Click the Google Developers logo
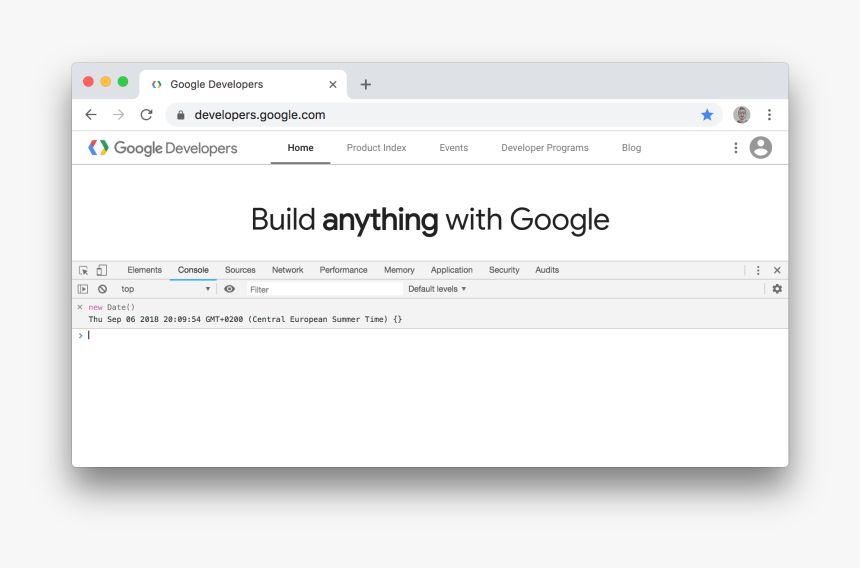The image size is (860, 568). point(163,148)
